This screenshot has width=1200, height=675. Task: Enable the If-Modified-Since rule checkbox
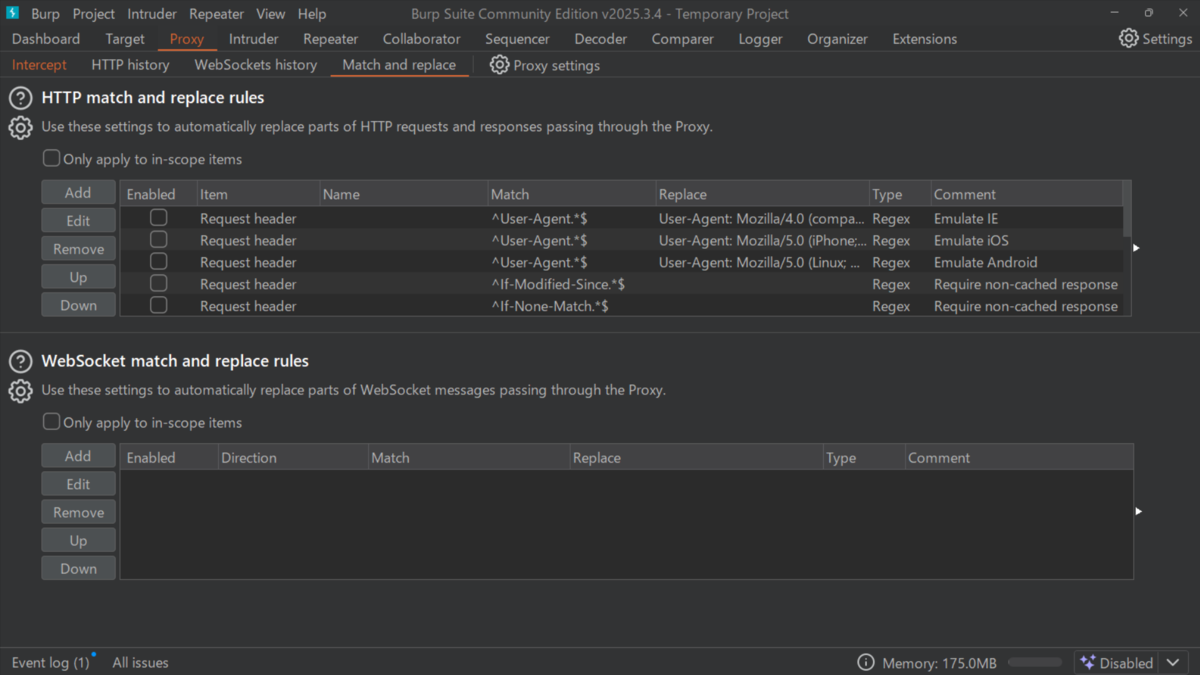[158, 284]
